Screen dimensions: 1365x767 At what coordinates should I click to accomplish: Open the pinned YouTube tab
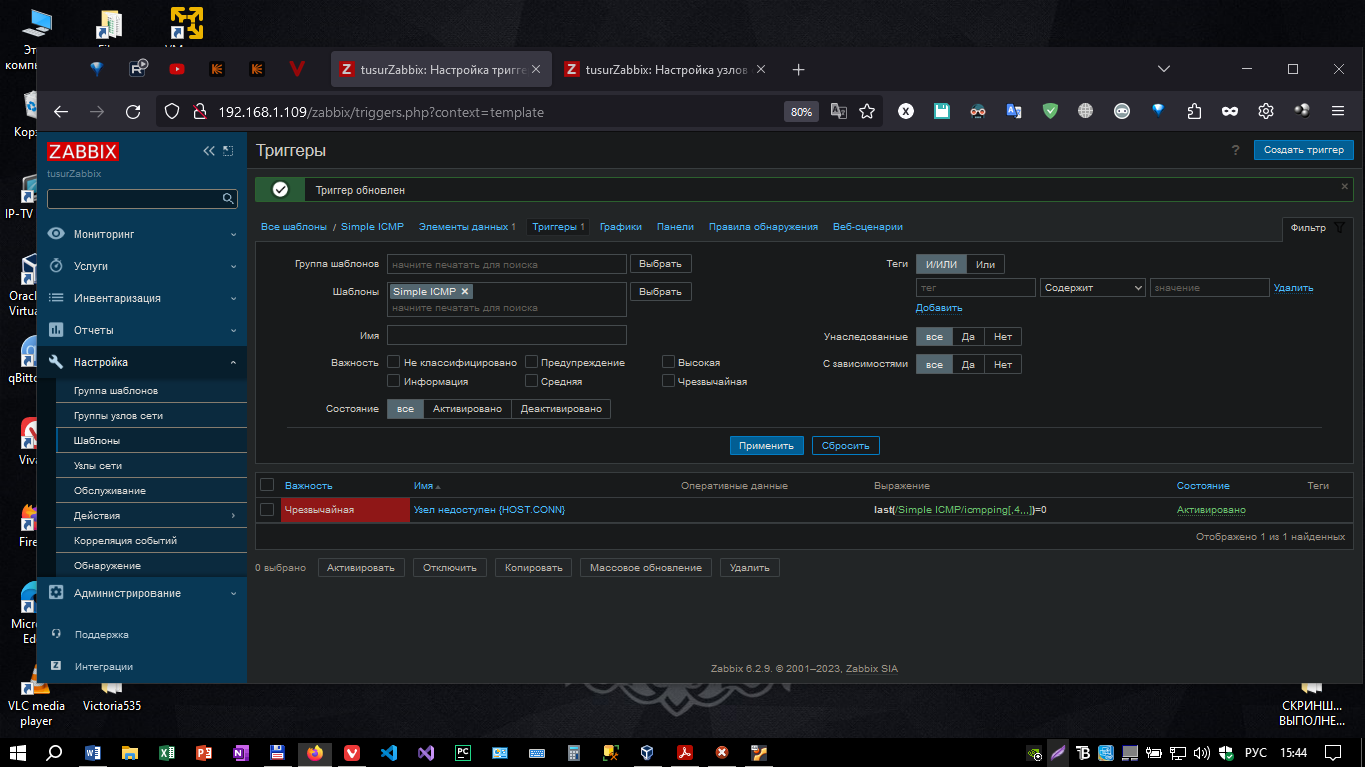(177, 69)
